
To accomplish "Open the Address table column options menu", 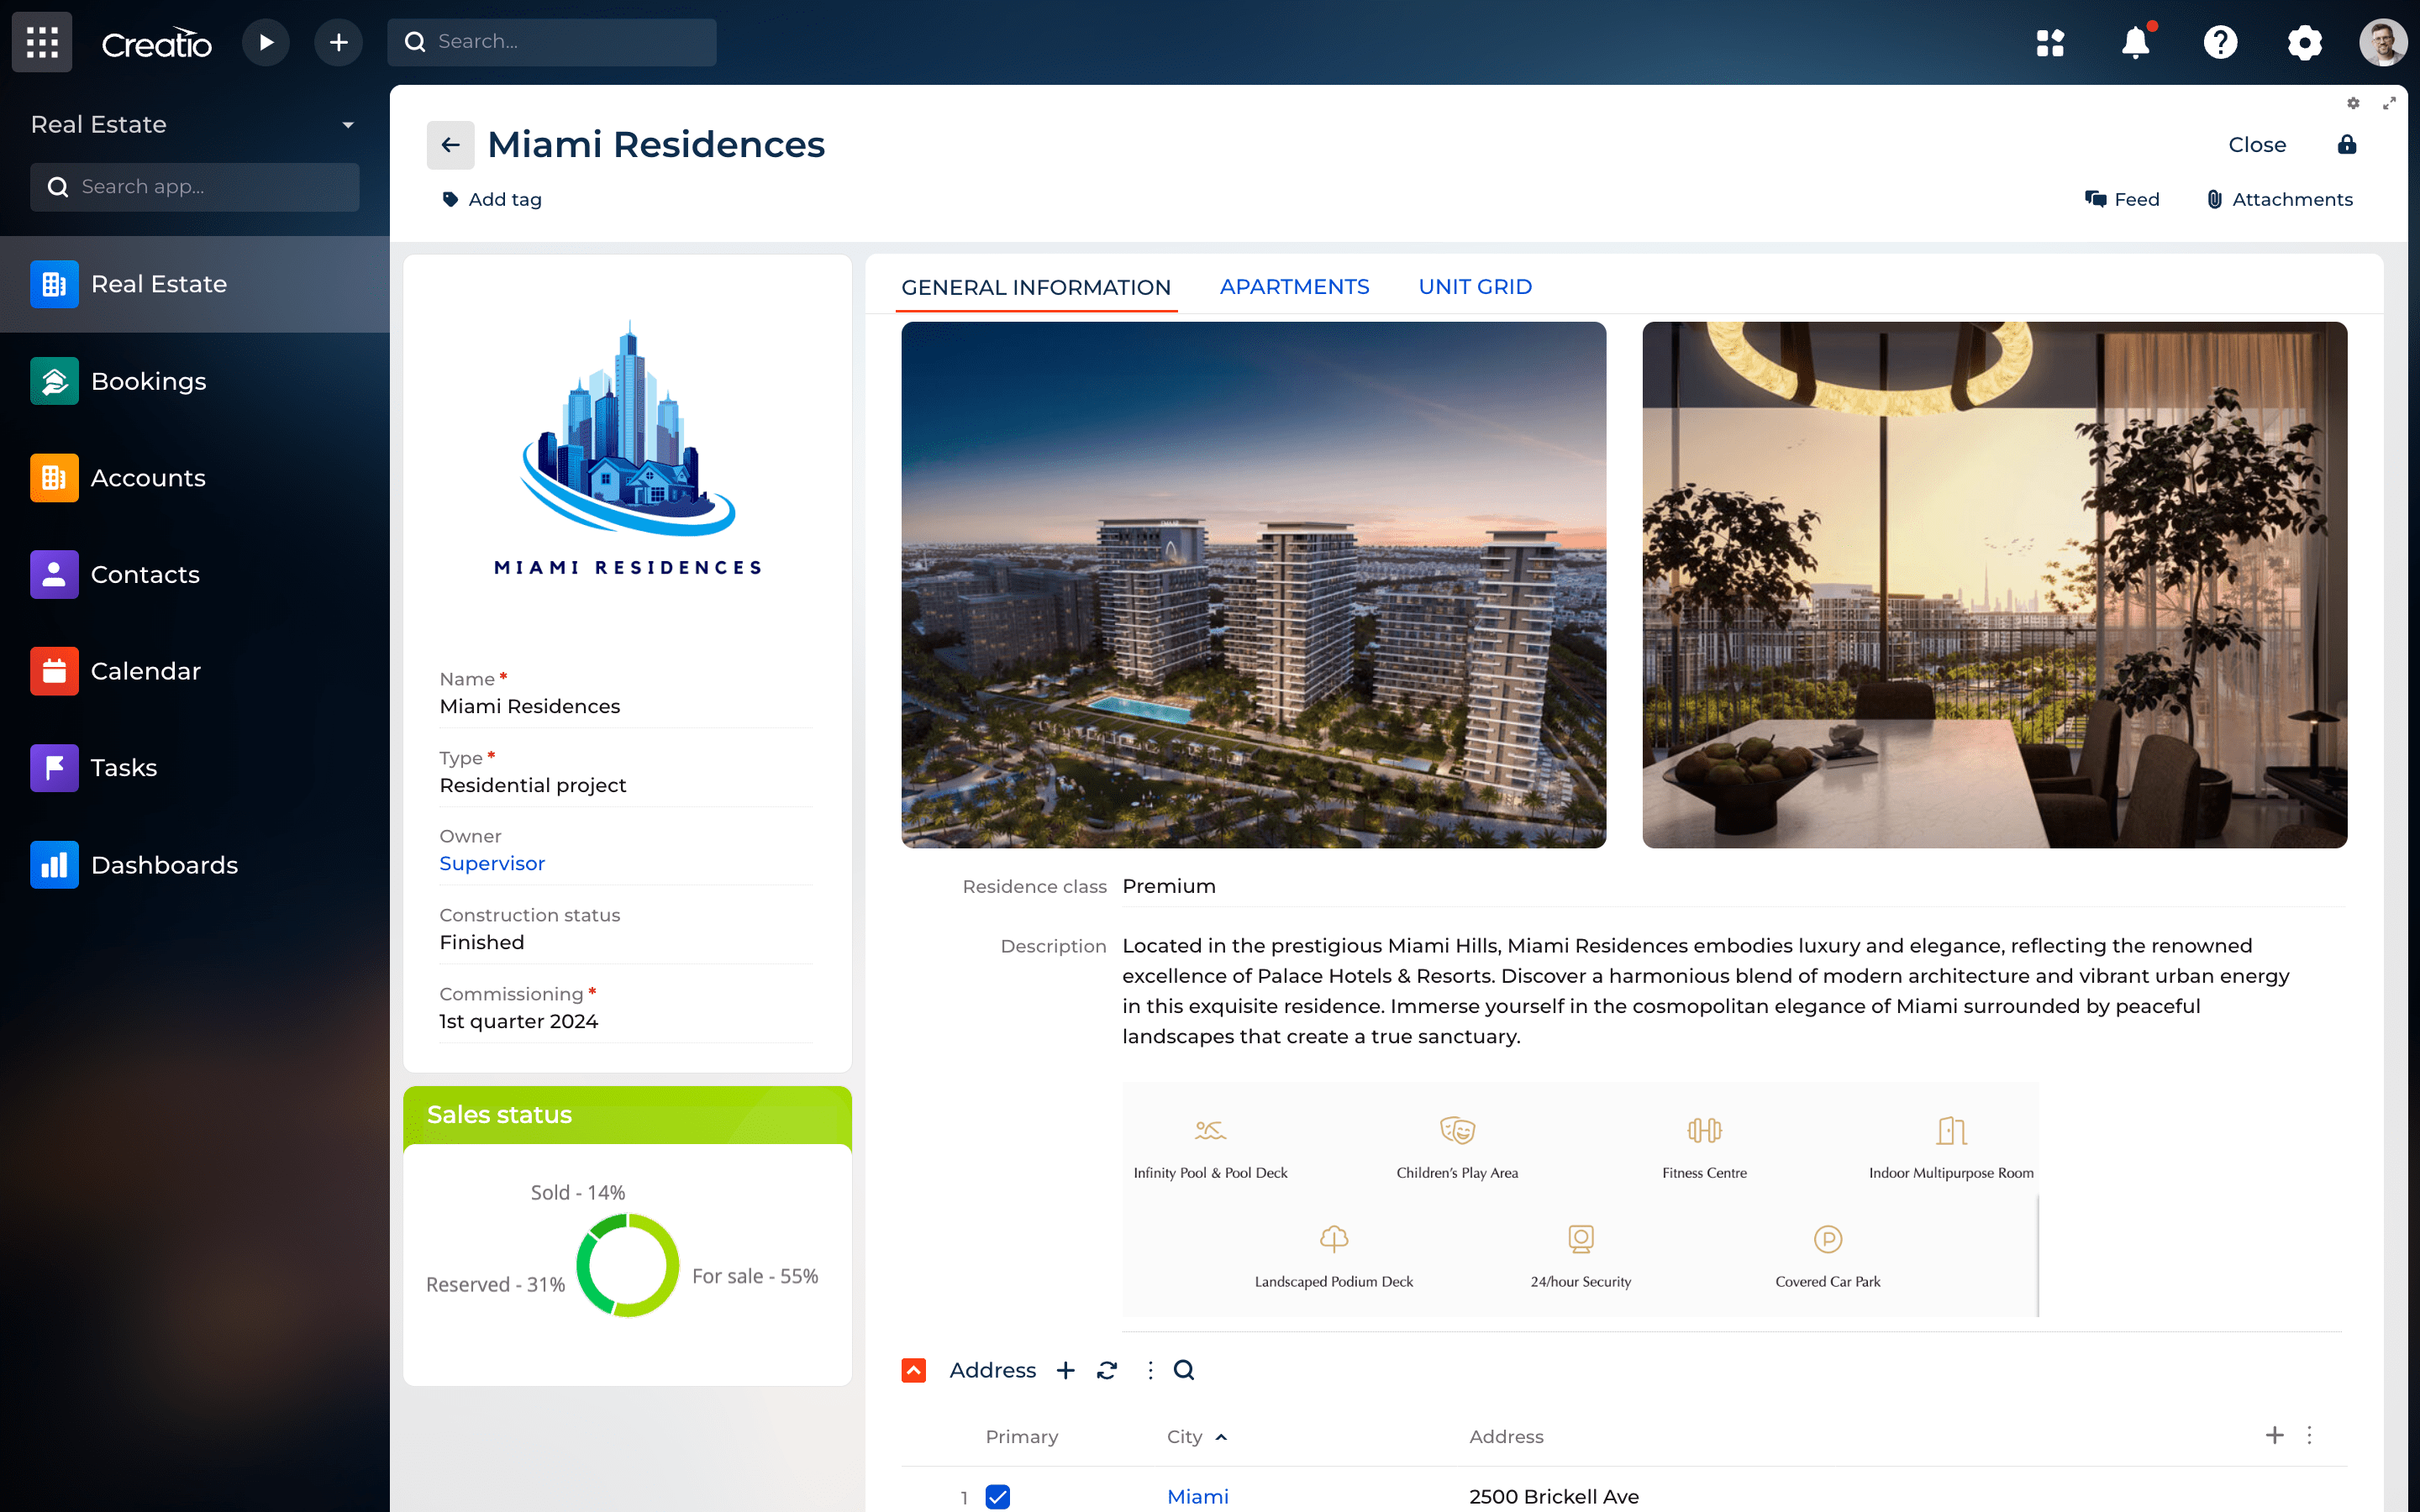I will (x=2309, y=1436).
